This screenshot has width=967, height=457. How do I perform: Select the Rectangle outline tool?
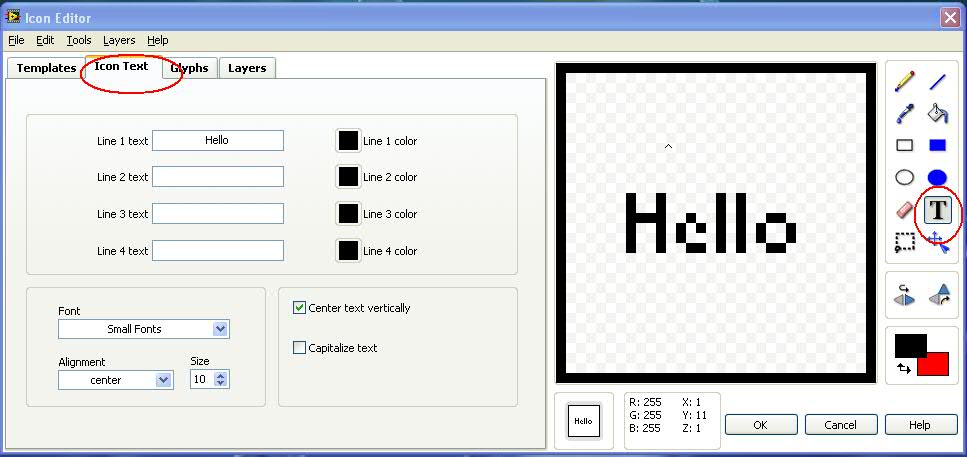click(904, 146)
